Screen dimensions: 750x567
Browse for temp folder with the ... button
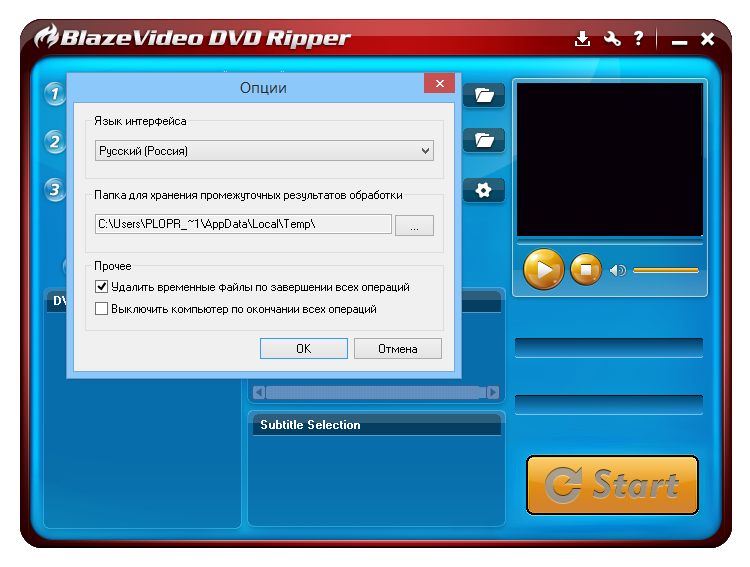[x=414, y=225]
